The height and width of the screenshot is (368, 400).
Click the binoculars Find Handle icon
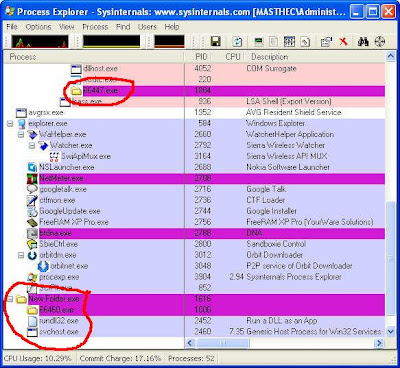tap(363, 42)
